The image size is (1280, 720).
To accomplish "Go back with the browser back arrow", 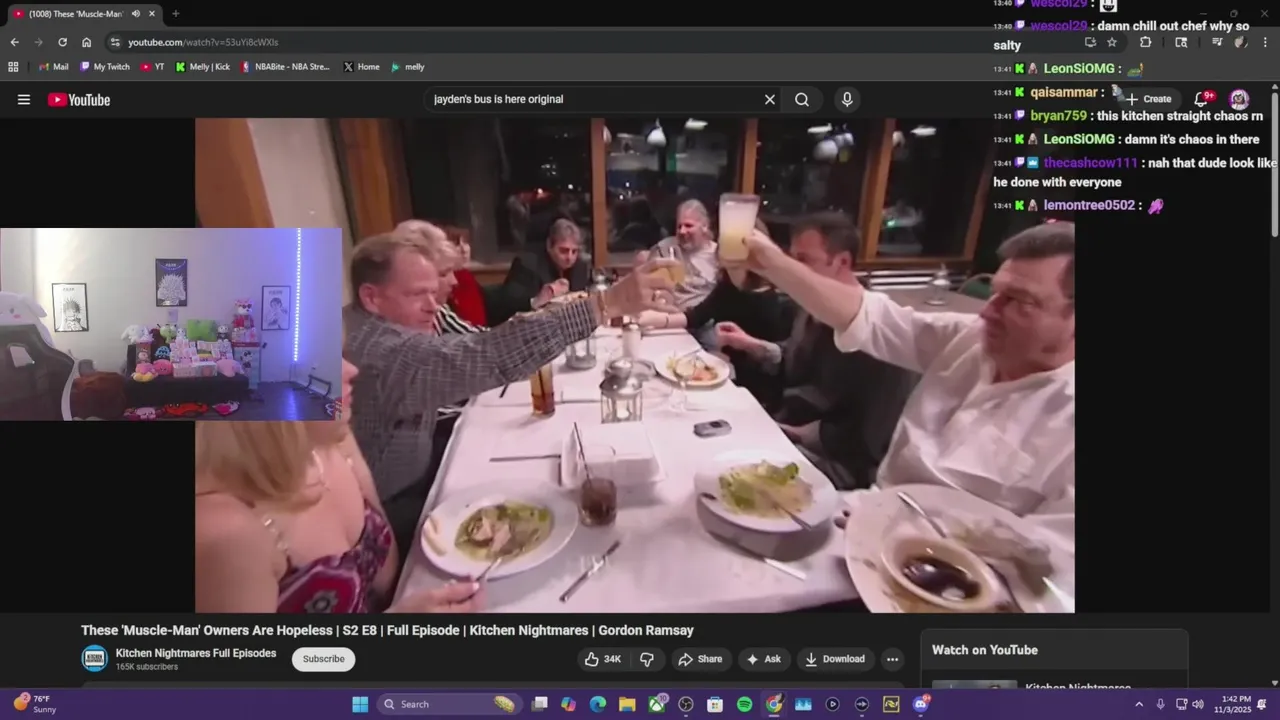I will pyautogui.click(x=14, y=42).
